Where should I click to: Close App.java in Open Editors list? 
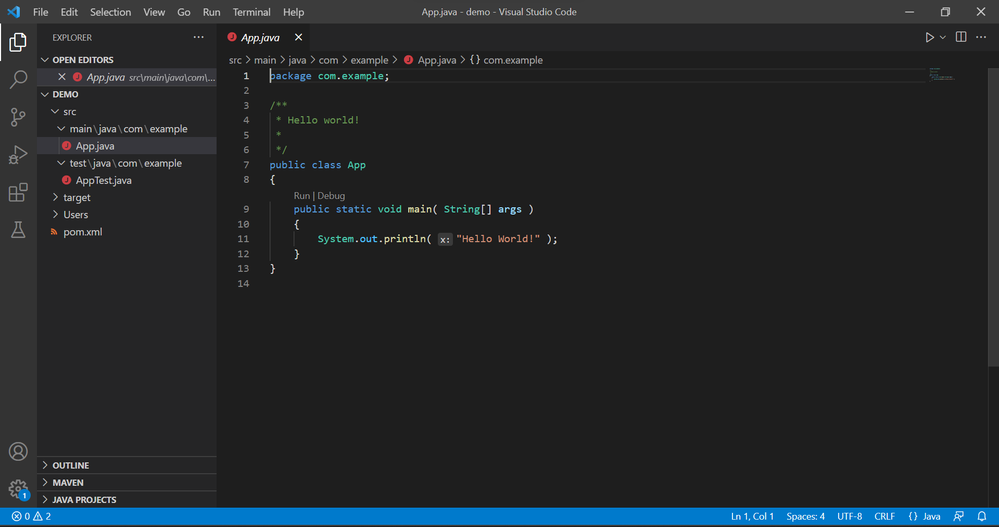[x=62, y=76]
